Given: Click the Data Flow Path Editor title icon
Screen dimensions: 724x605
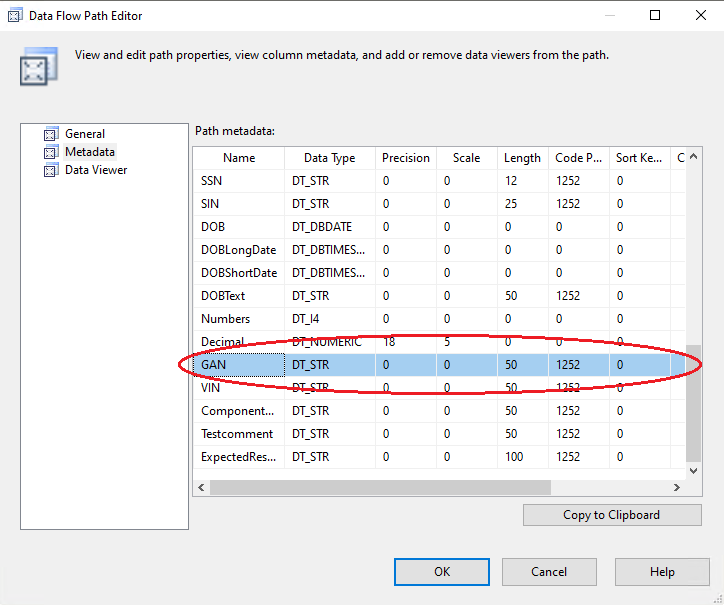Looking at the screenshot, I should [15, 16].
